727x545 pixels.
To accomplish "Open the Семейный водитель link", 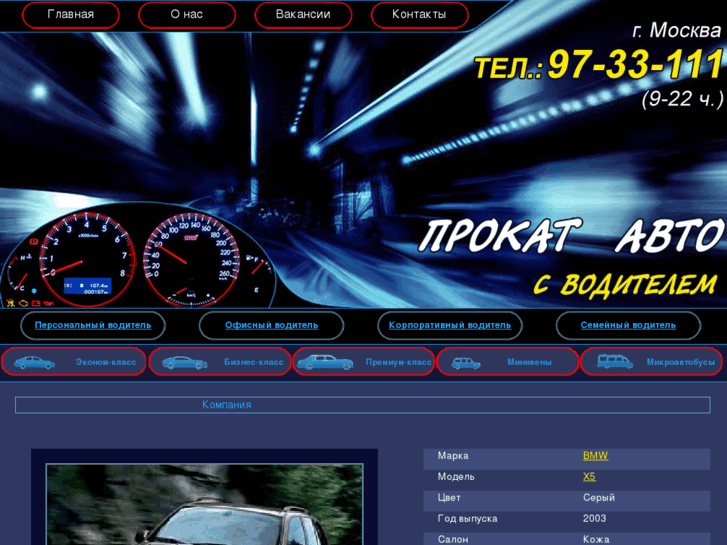I will pyautogui.click(x=628, y=325).
